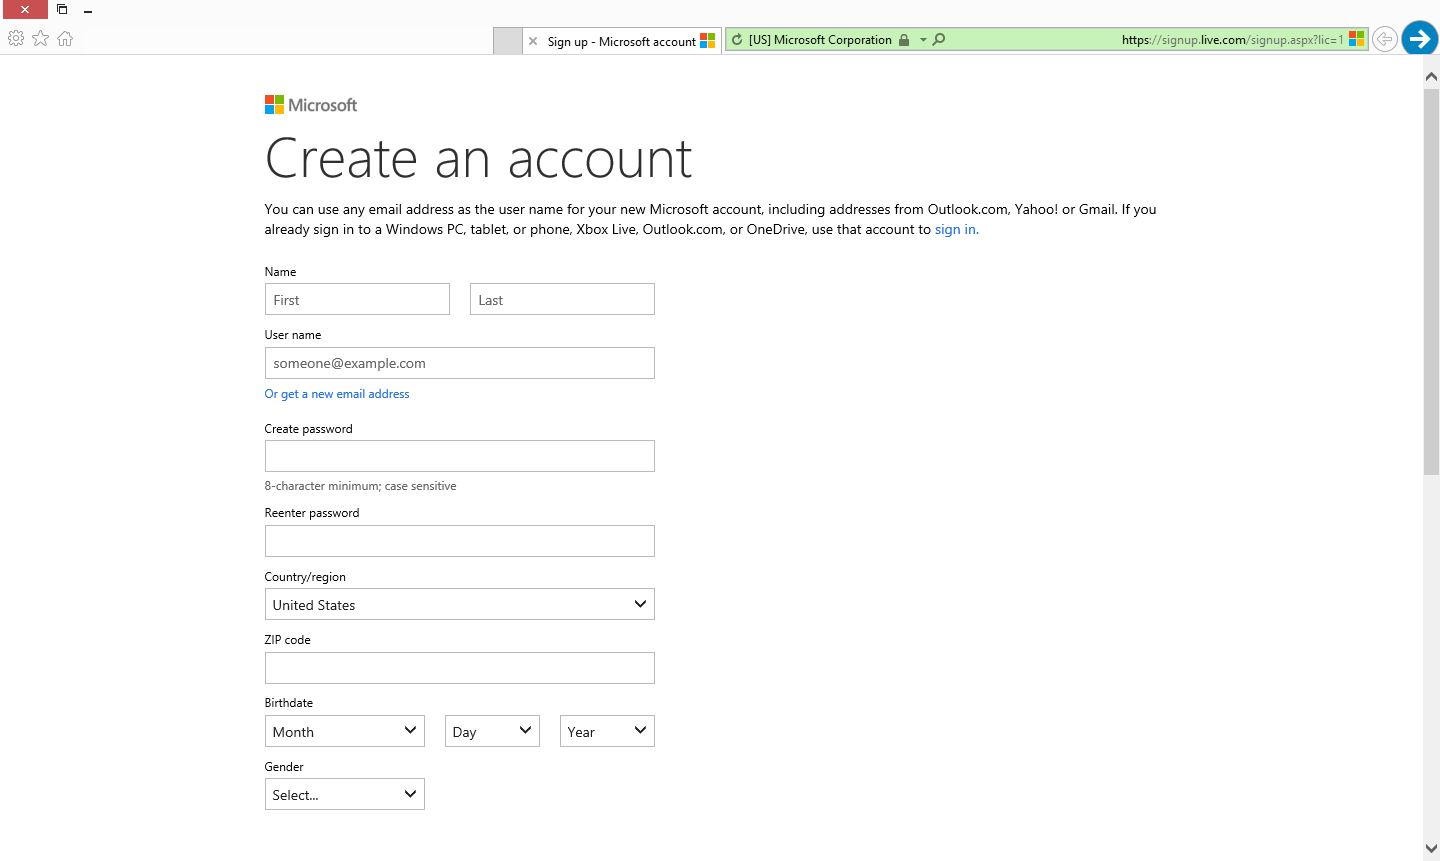Close the Sign up - Microsoft account tab
Screen dimensions: 1440x861
[x=533, y=41]
